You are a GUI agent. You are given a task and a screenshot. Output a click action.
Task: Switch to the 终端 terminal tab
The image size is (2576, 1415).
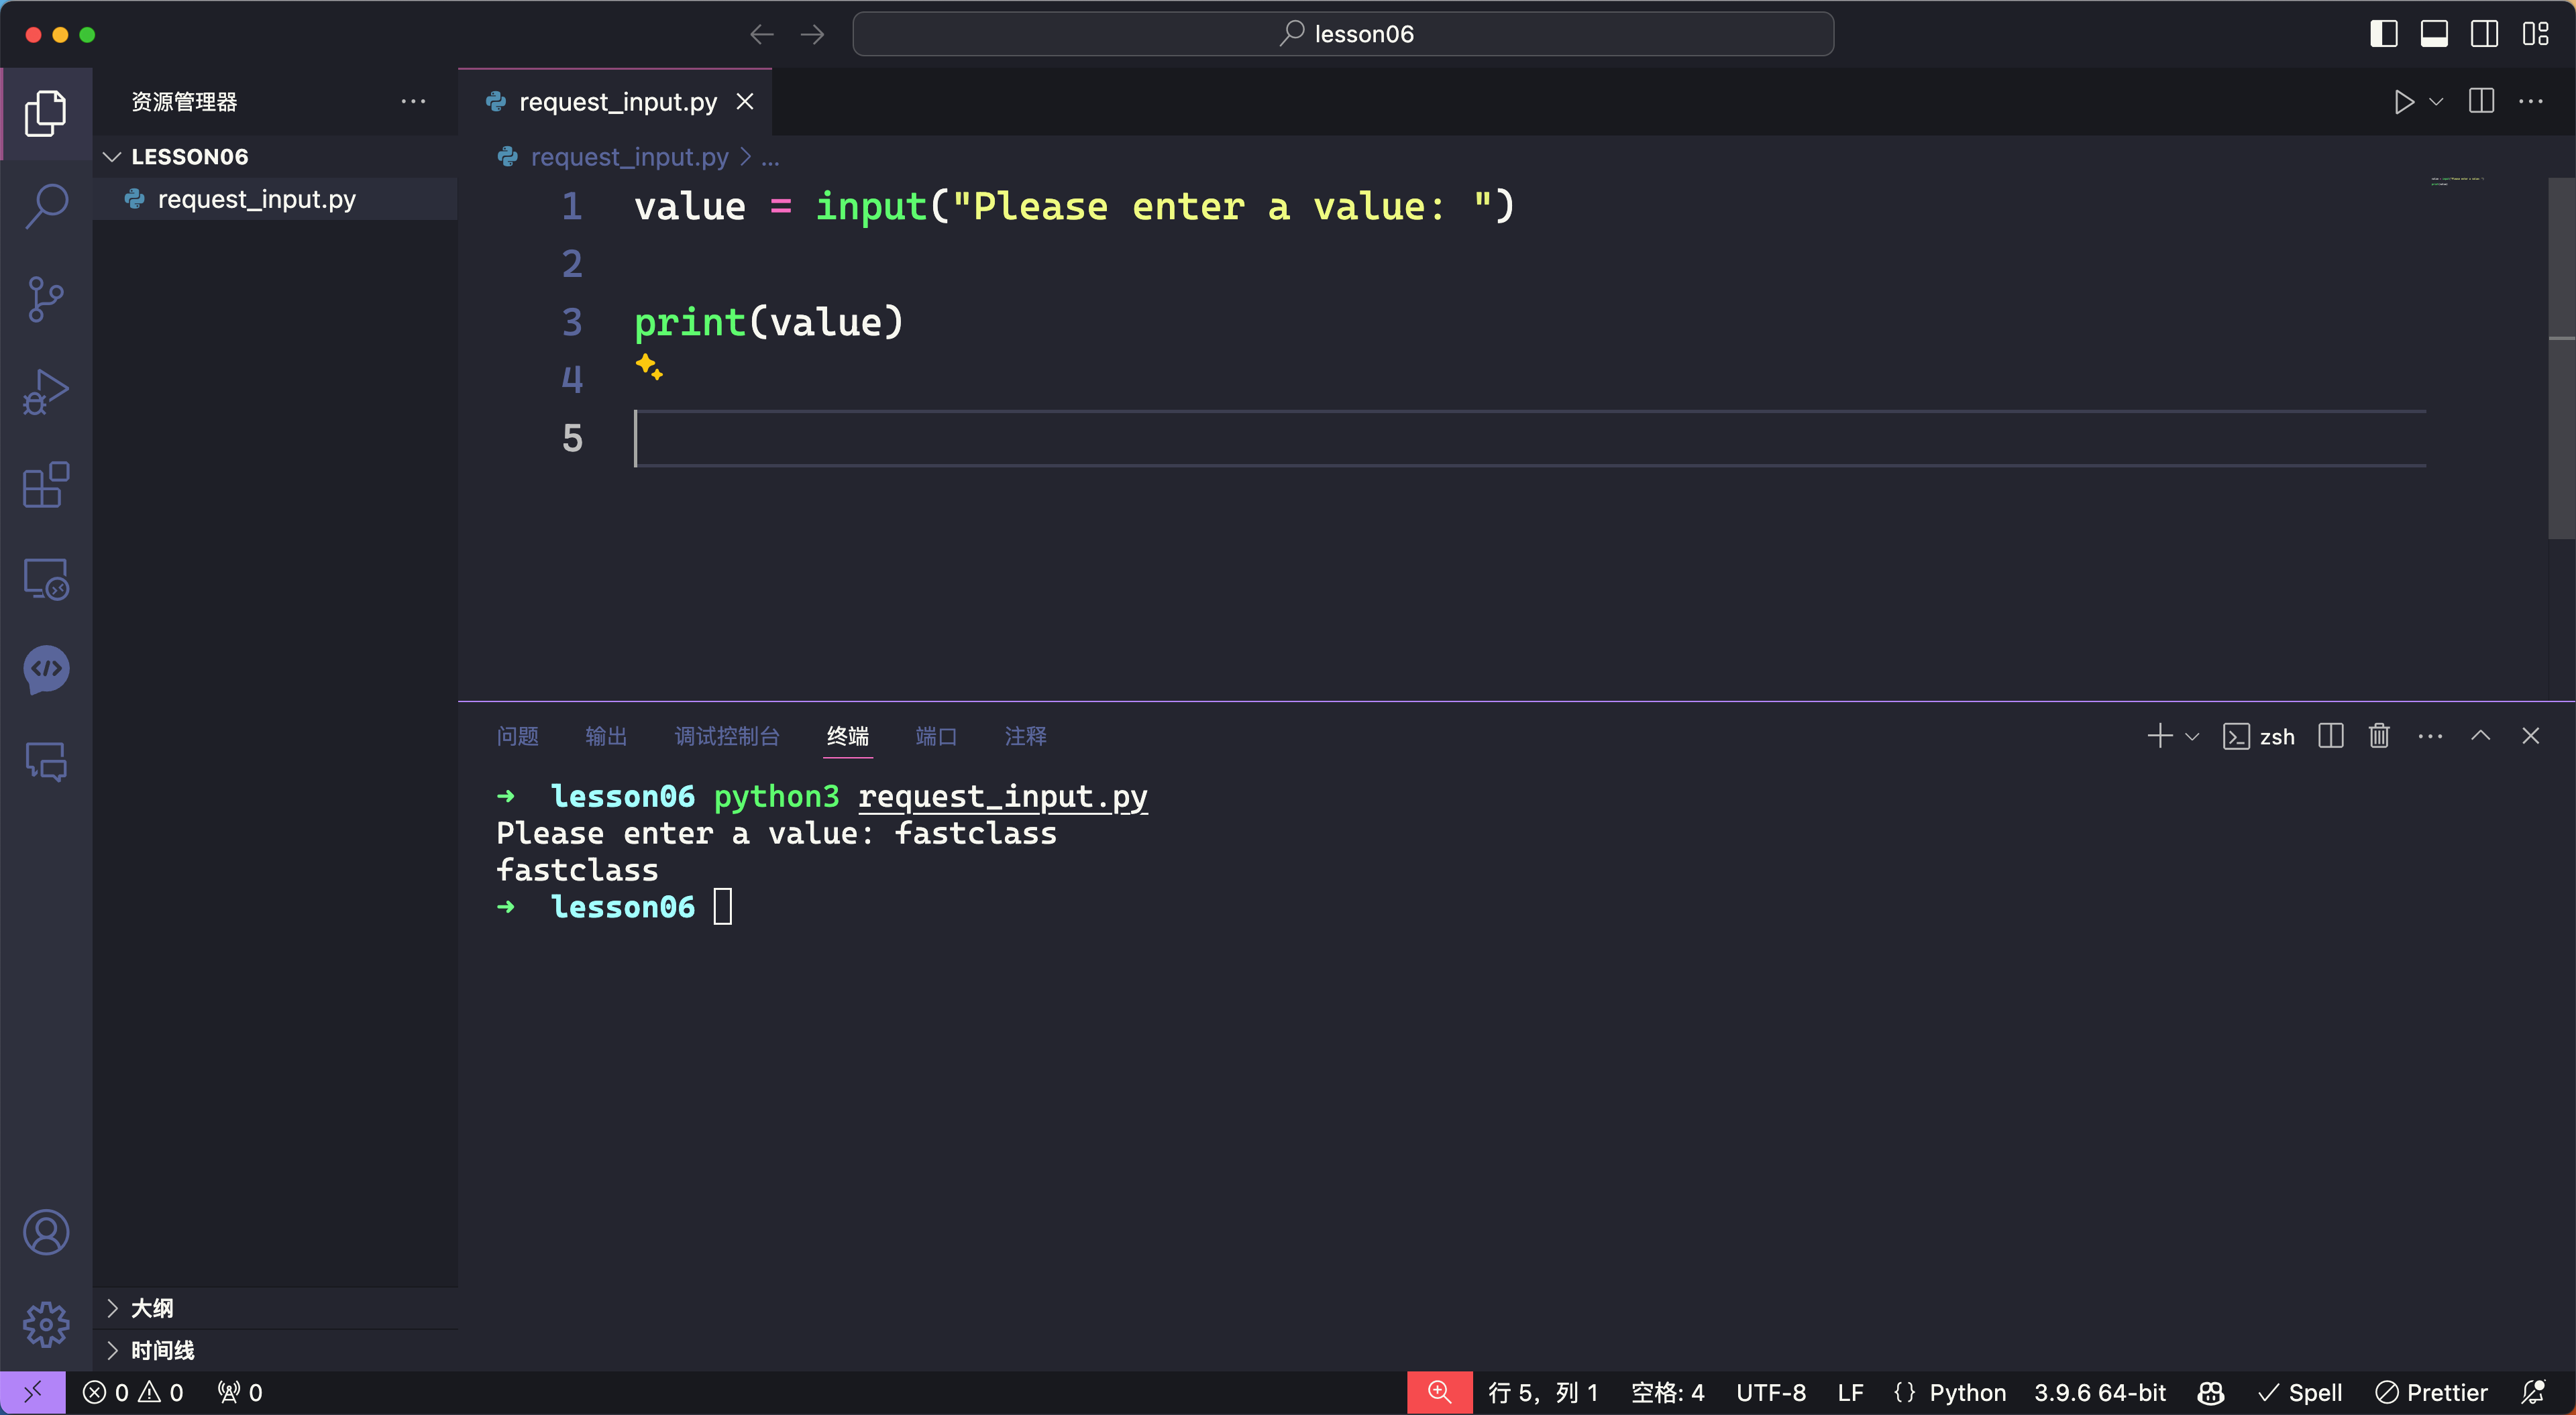848,736
